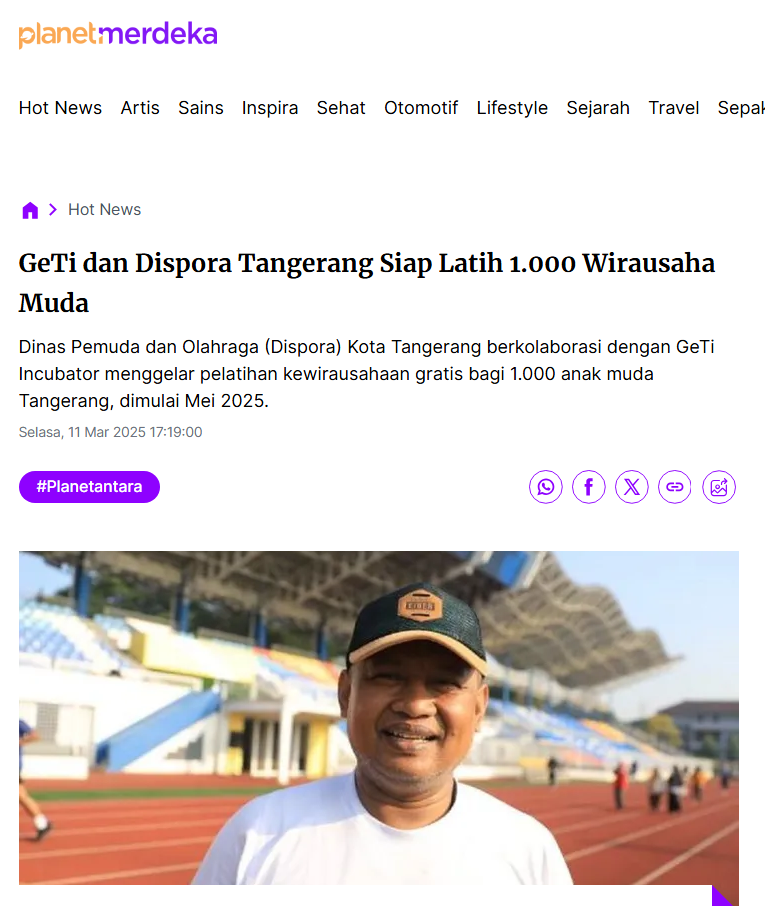Share article on X icon
Image resolution: width=765 pixels, height=906 pixels.
[x=632, y=487]
